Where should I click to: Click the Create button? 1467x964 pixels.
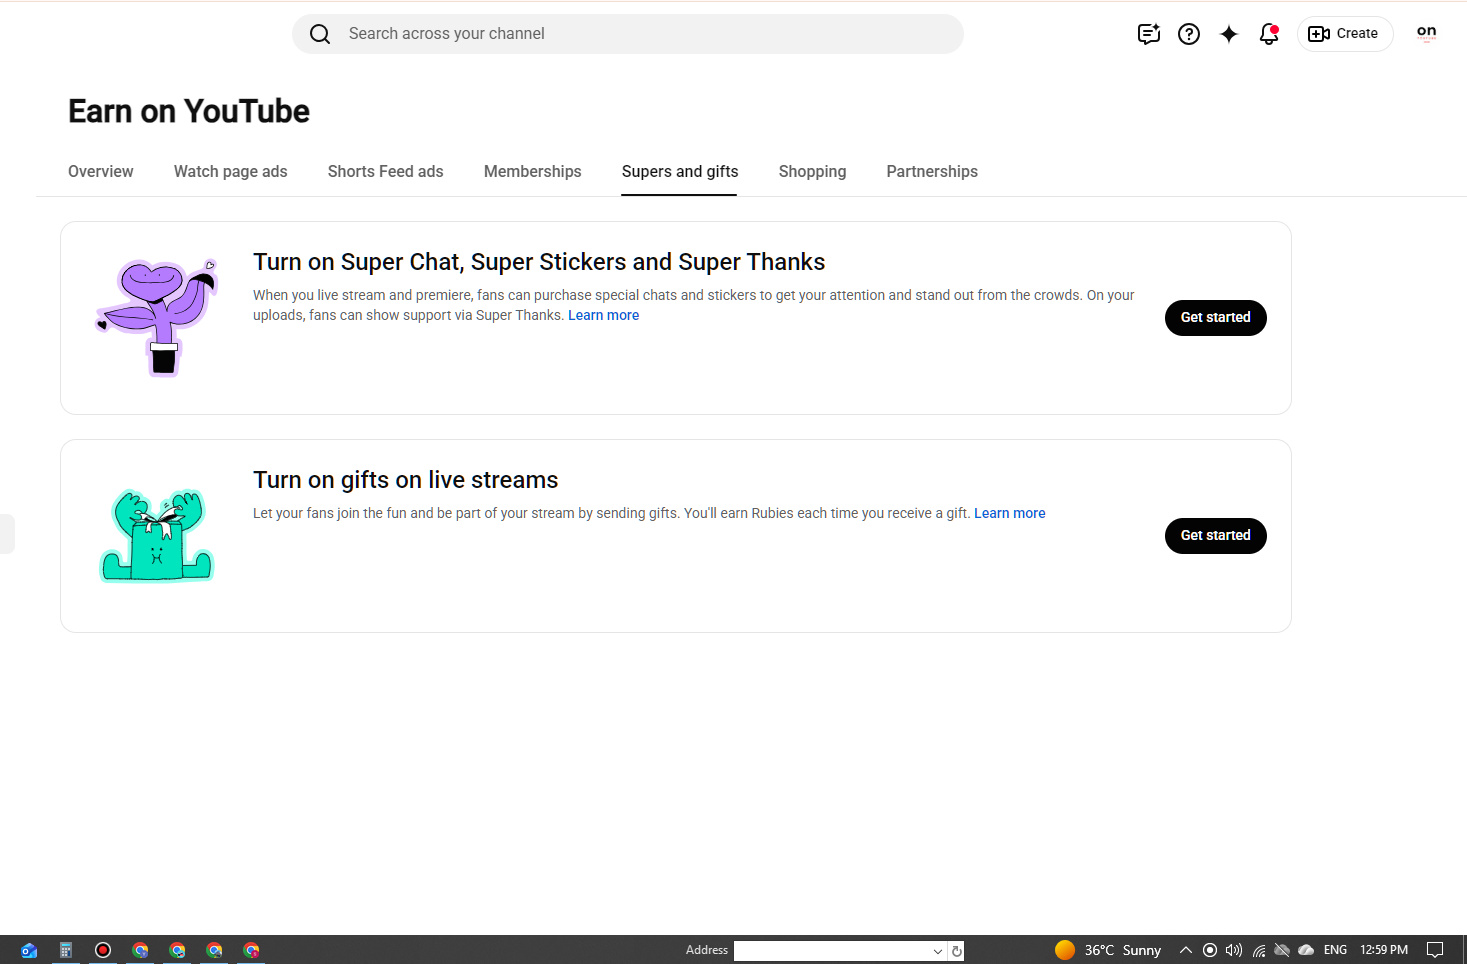[1345, 34]
